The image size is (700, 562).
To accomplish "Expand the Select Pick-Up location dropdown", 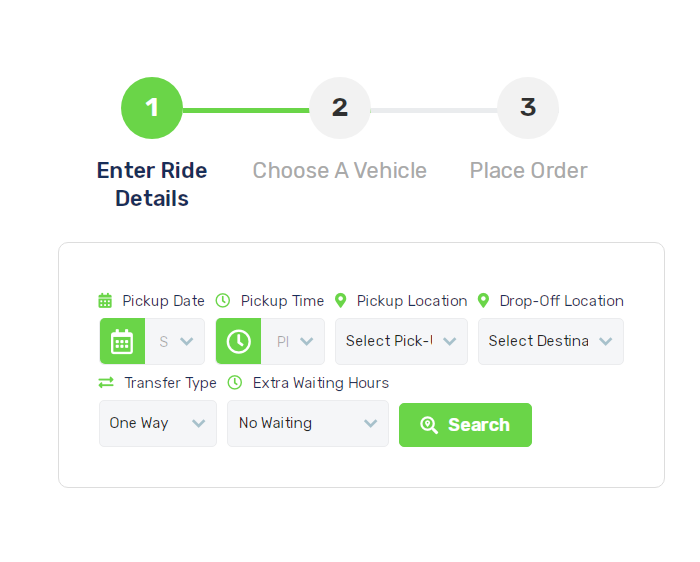I will pyautogui.click(x=401, y=341).
